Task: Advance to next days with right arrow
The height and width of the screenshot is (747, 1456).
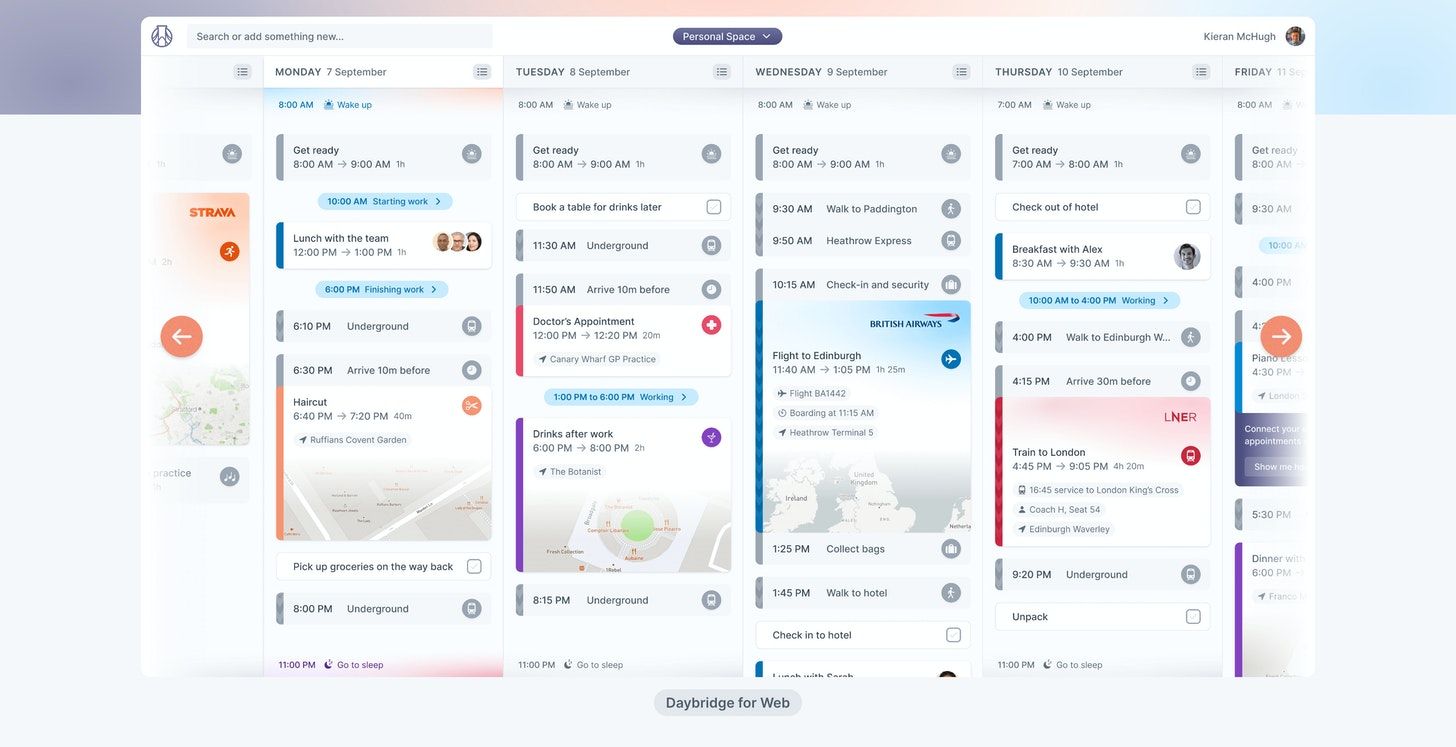Action: pos(1281,337)
